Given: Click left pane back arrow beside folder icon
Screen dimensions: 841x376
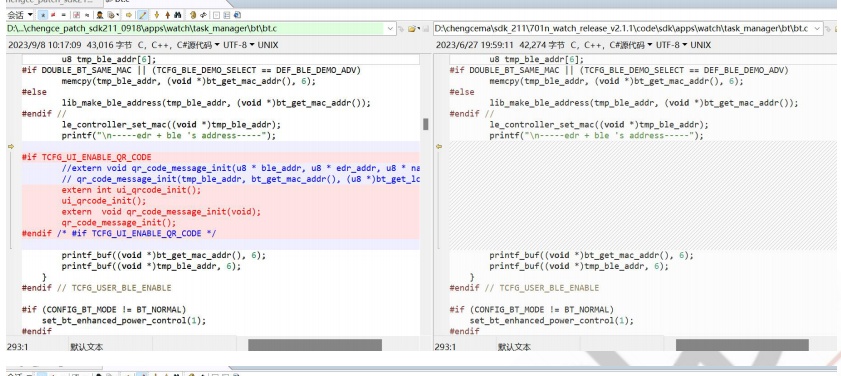Looking at the screenshot, I should (401, 28).
